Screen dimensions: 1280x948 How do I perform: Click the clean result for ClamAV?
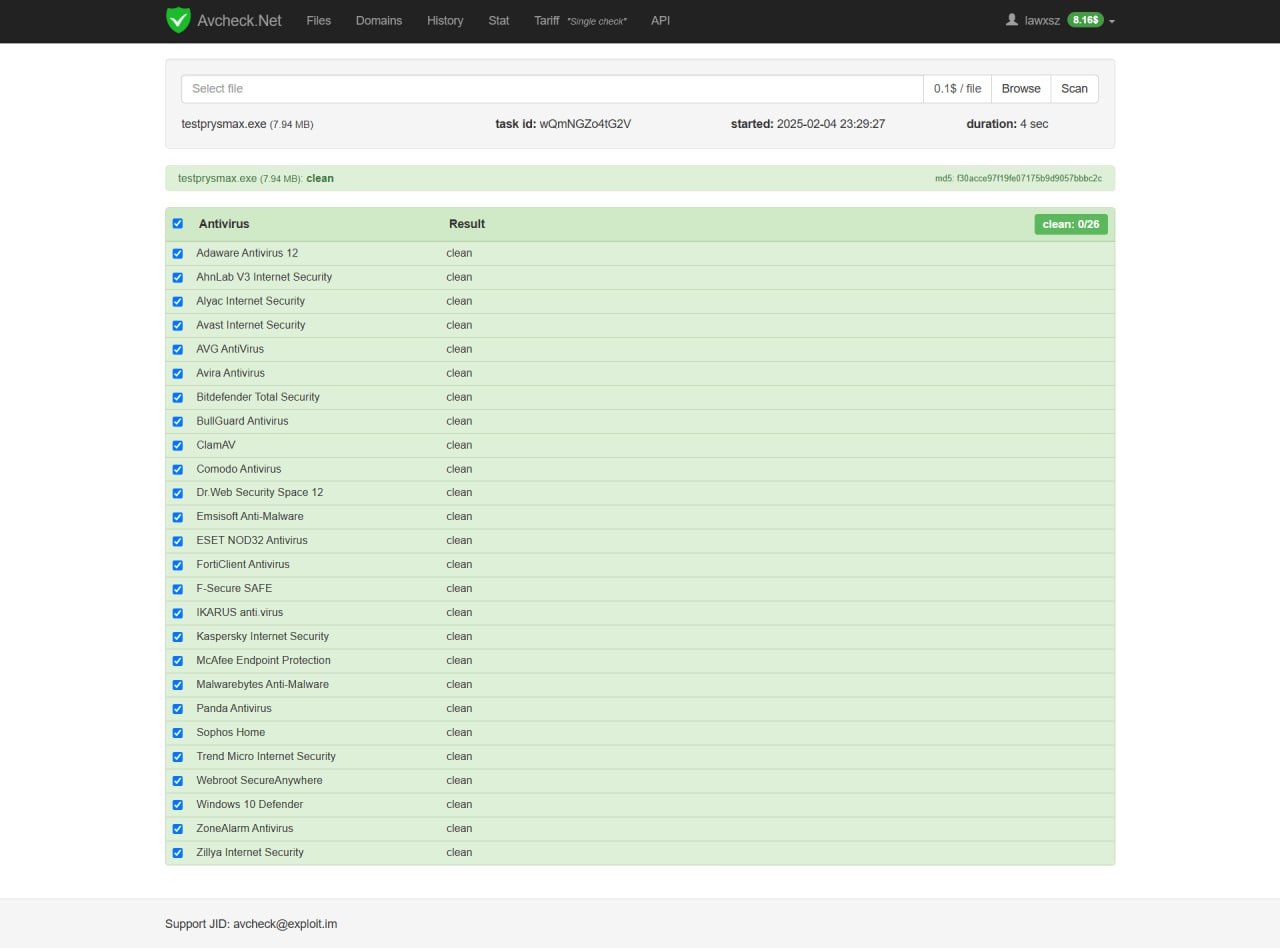(459, 446)
